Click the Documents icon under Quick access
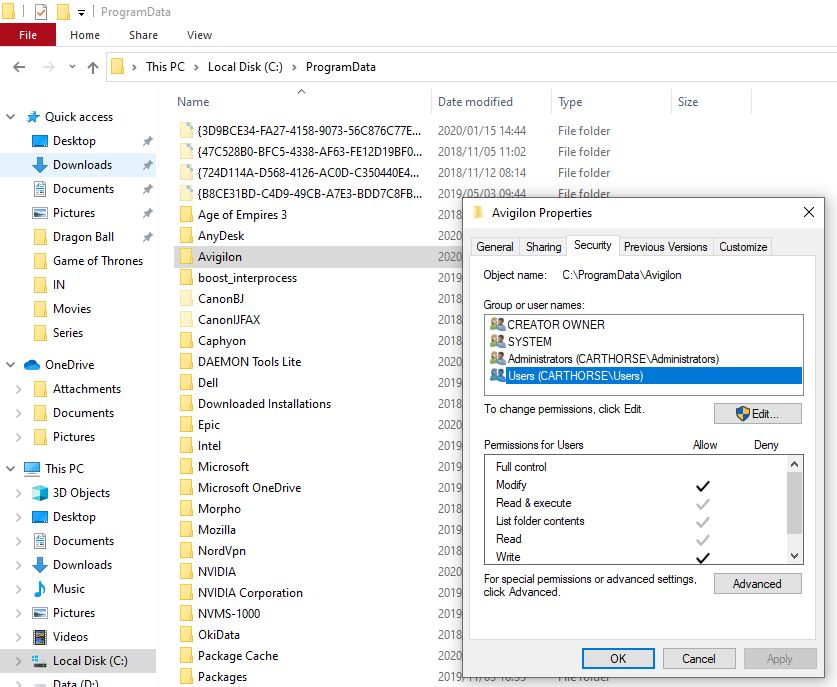The width and height of the screenshot is (837, 687). click(x=40, y=189)
